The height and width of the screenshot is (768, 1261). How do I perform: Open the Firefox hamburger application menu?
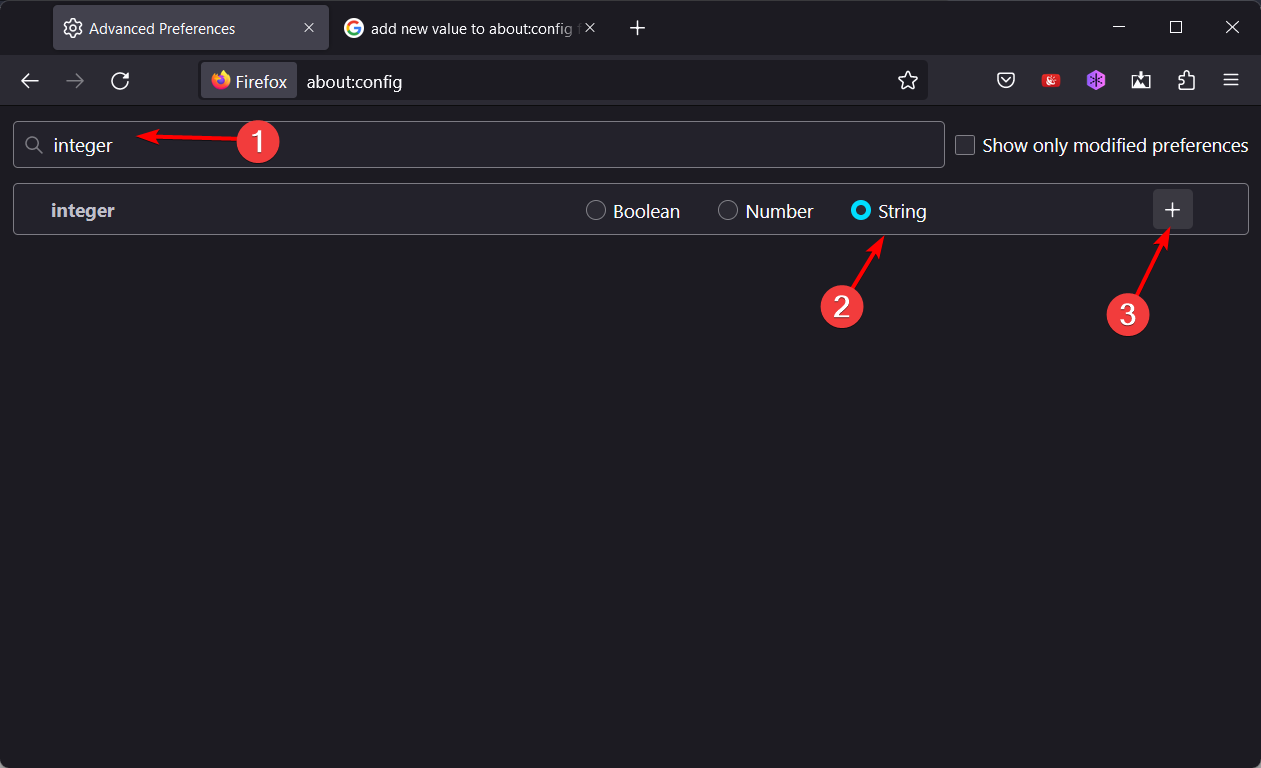pyautogui.click(x=1231, y=81)
